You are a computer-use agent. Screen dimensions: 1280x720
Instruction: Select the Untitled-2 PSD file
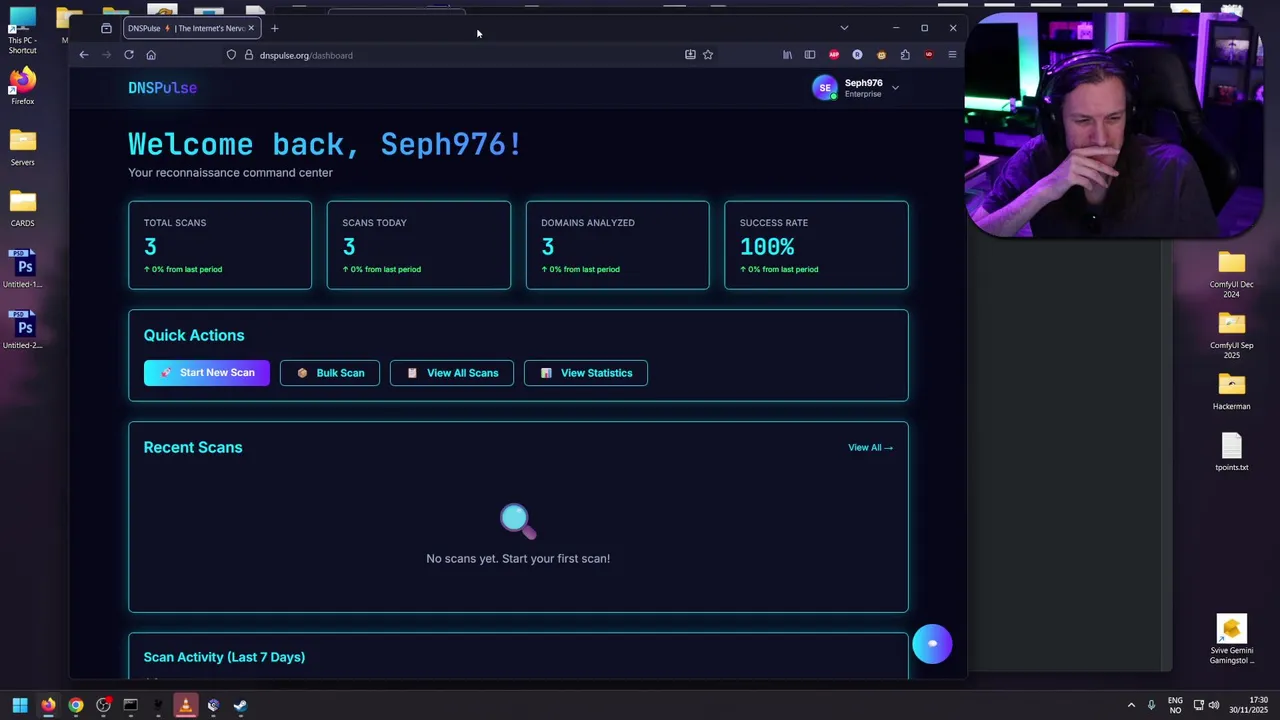coord(23,331)
